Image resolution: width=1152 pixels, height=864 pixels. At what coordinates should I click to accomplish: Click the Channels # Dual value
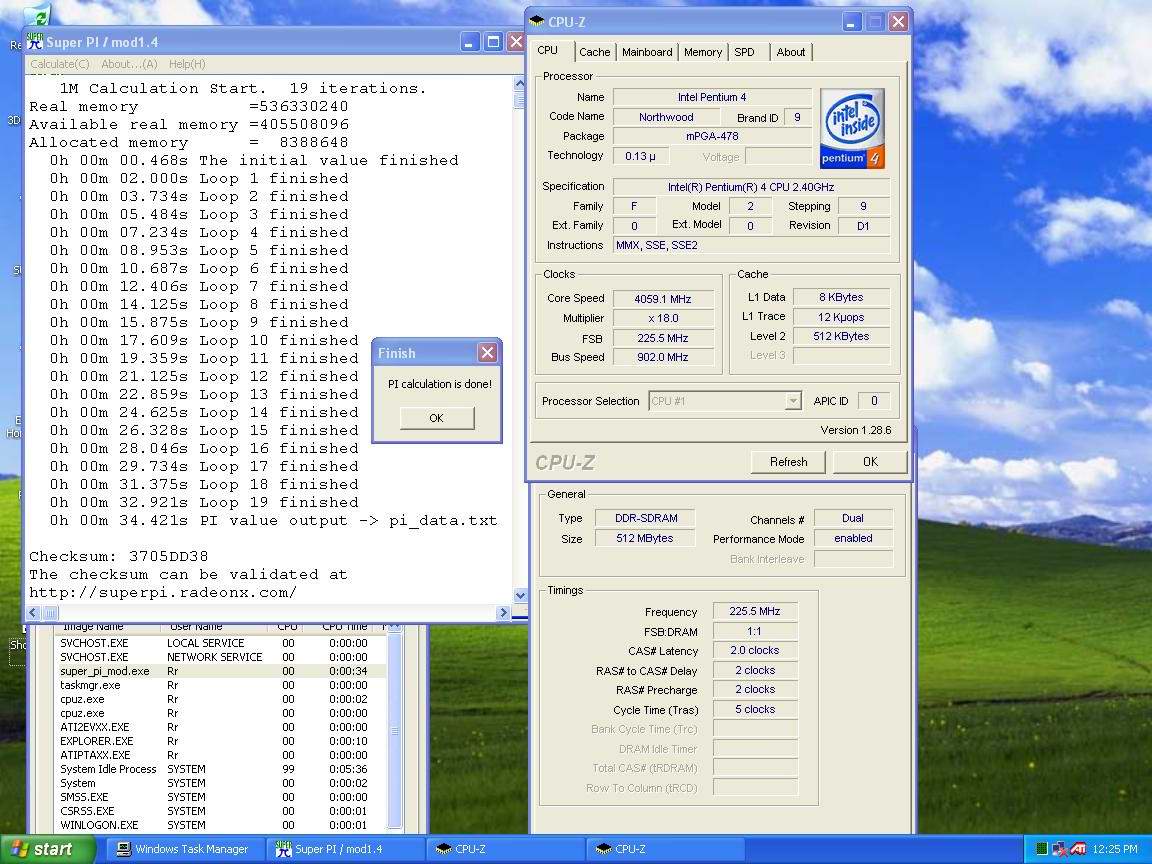[x=852, y=518]
